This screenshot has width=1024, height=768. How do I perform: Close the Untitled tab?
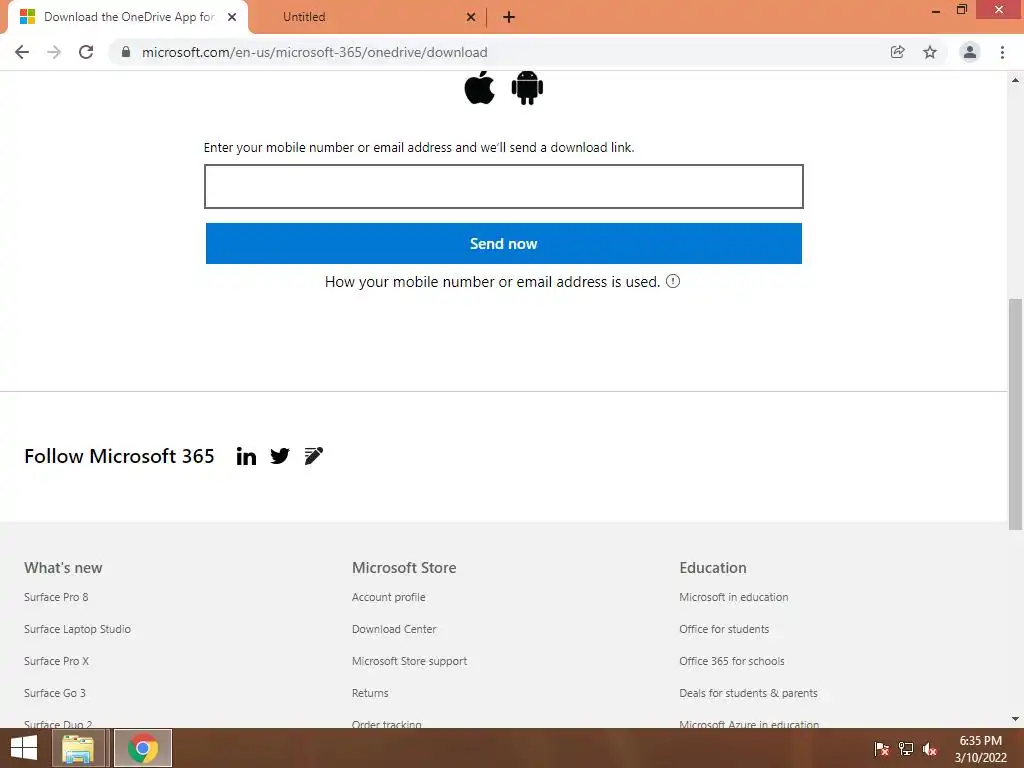pyautogui.click(x=471, y=17)
